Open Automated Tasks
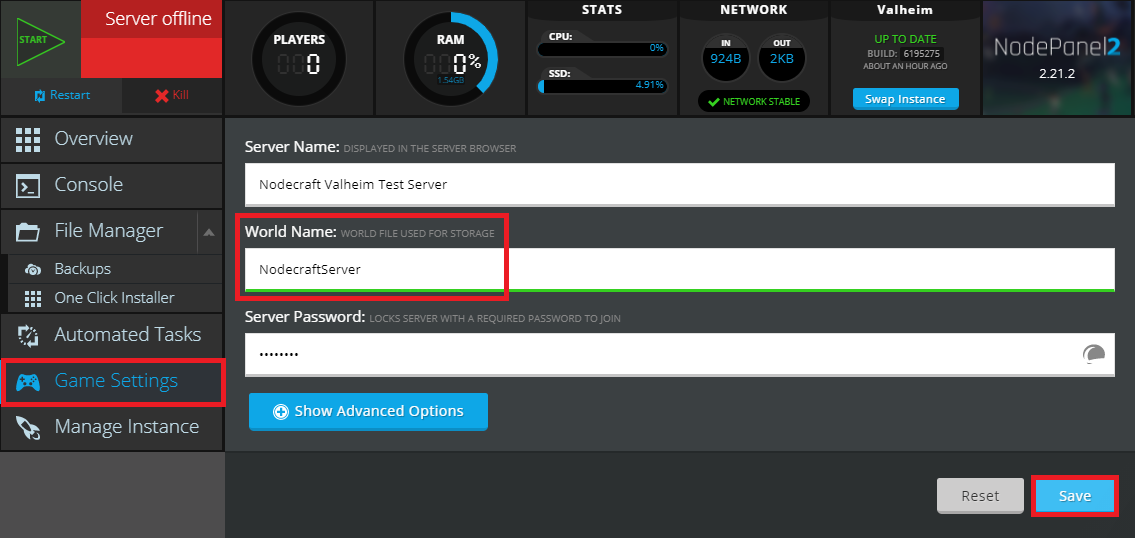Screen dimensions: 1135x538 (111, 335)
